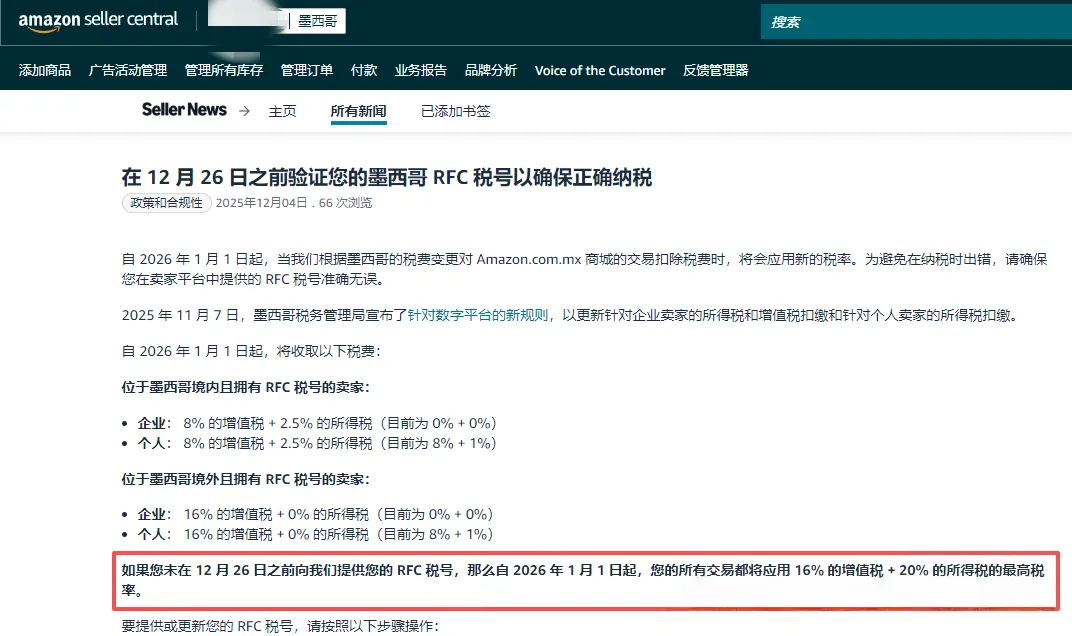1072x636 pixels.
Task: Switch to the 主页 tab
Action: point(282,111)
